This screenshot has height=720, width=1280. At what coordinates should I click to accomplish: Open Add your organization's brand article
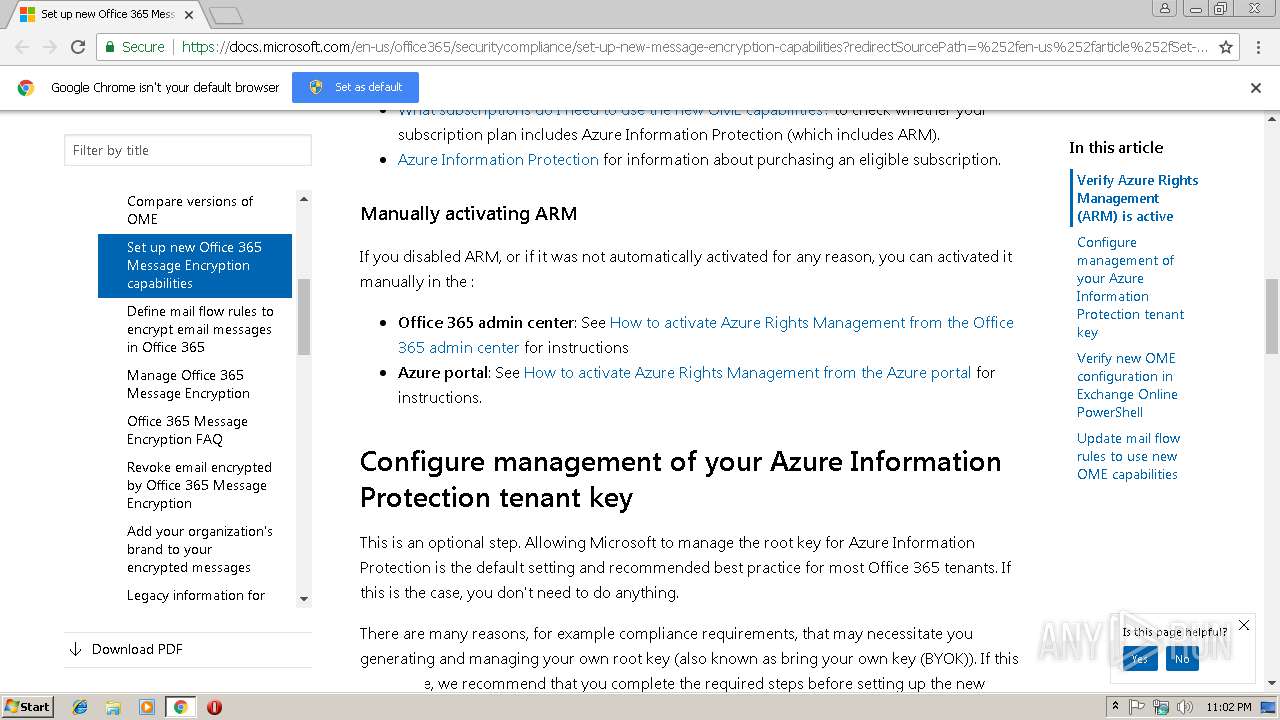click(199, 549)
